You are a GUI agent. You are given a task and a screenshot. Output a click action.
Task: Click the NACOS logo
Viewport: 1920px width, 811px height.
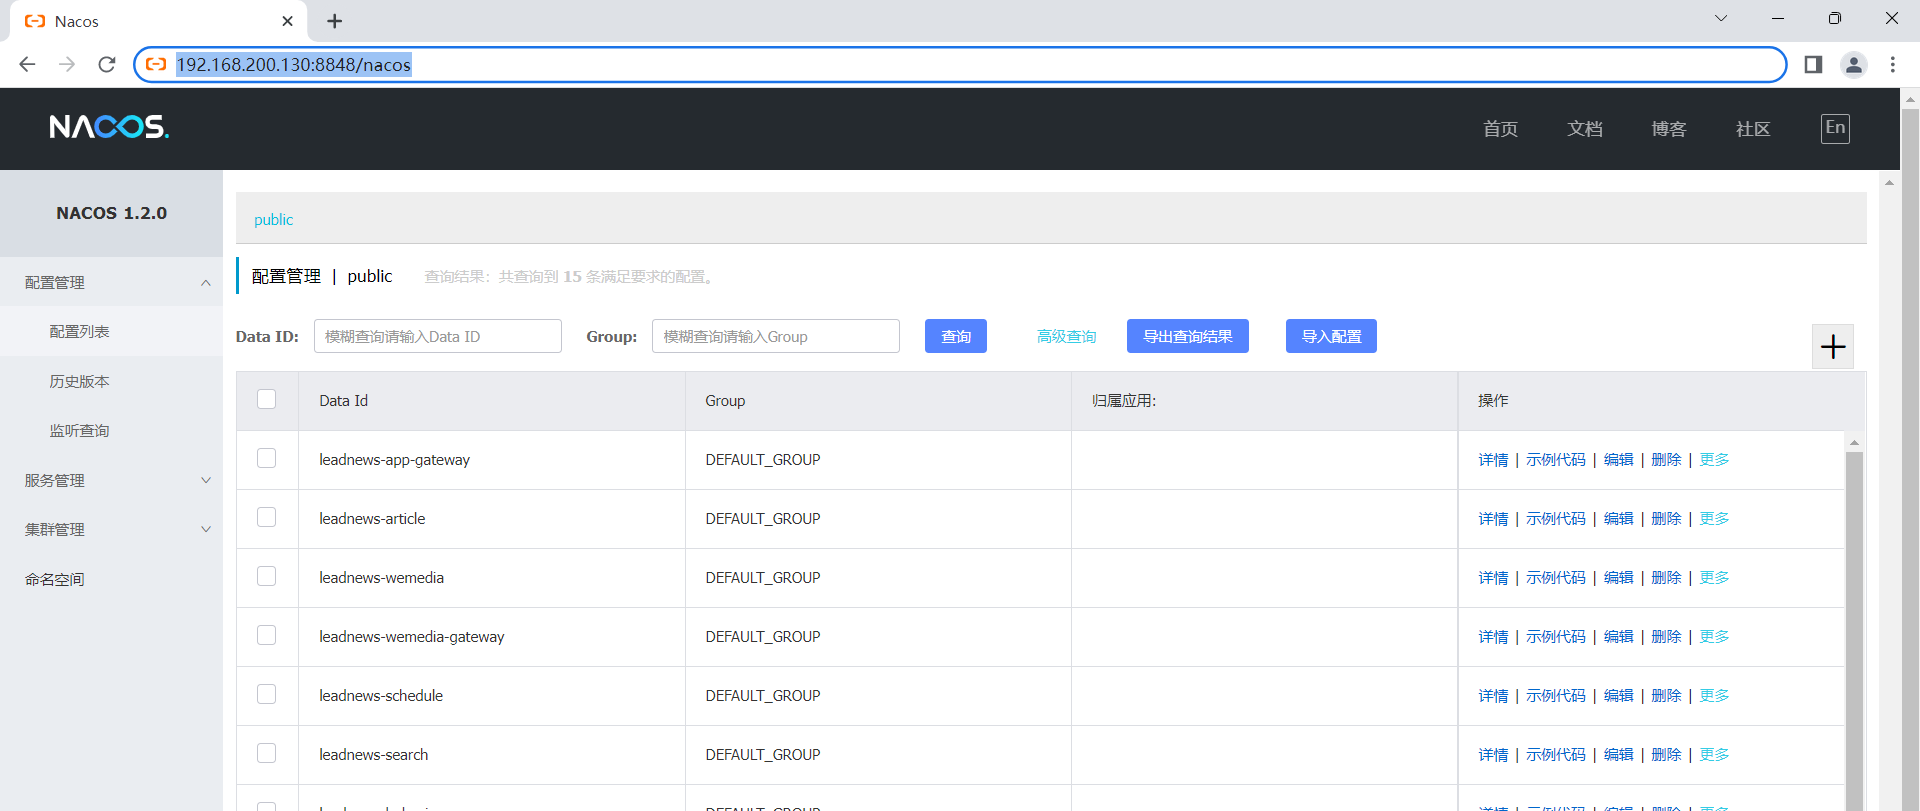109,127
